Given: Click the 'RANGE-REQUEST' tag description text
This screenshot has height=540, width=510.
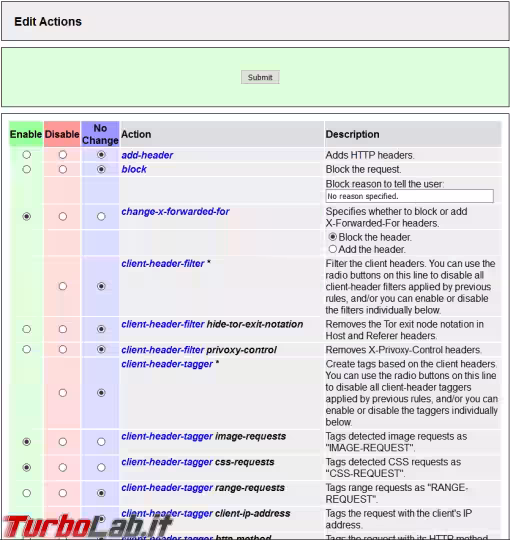Looking at the screenshot, I should pos(397,493).
